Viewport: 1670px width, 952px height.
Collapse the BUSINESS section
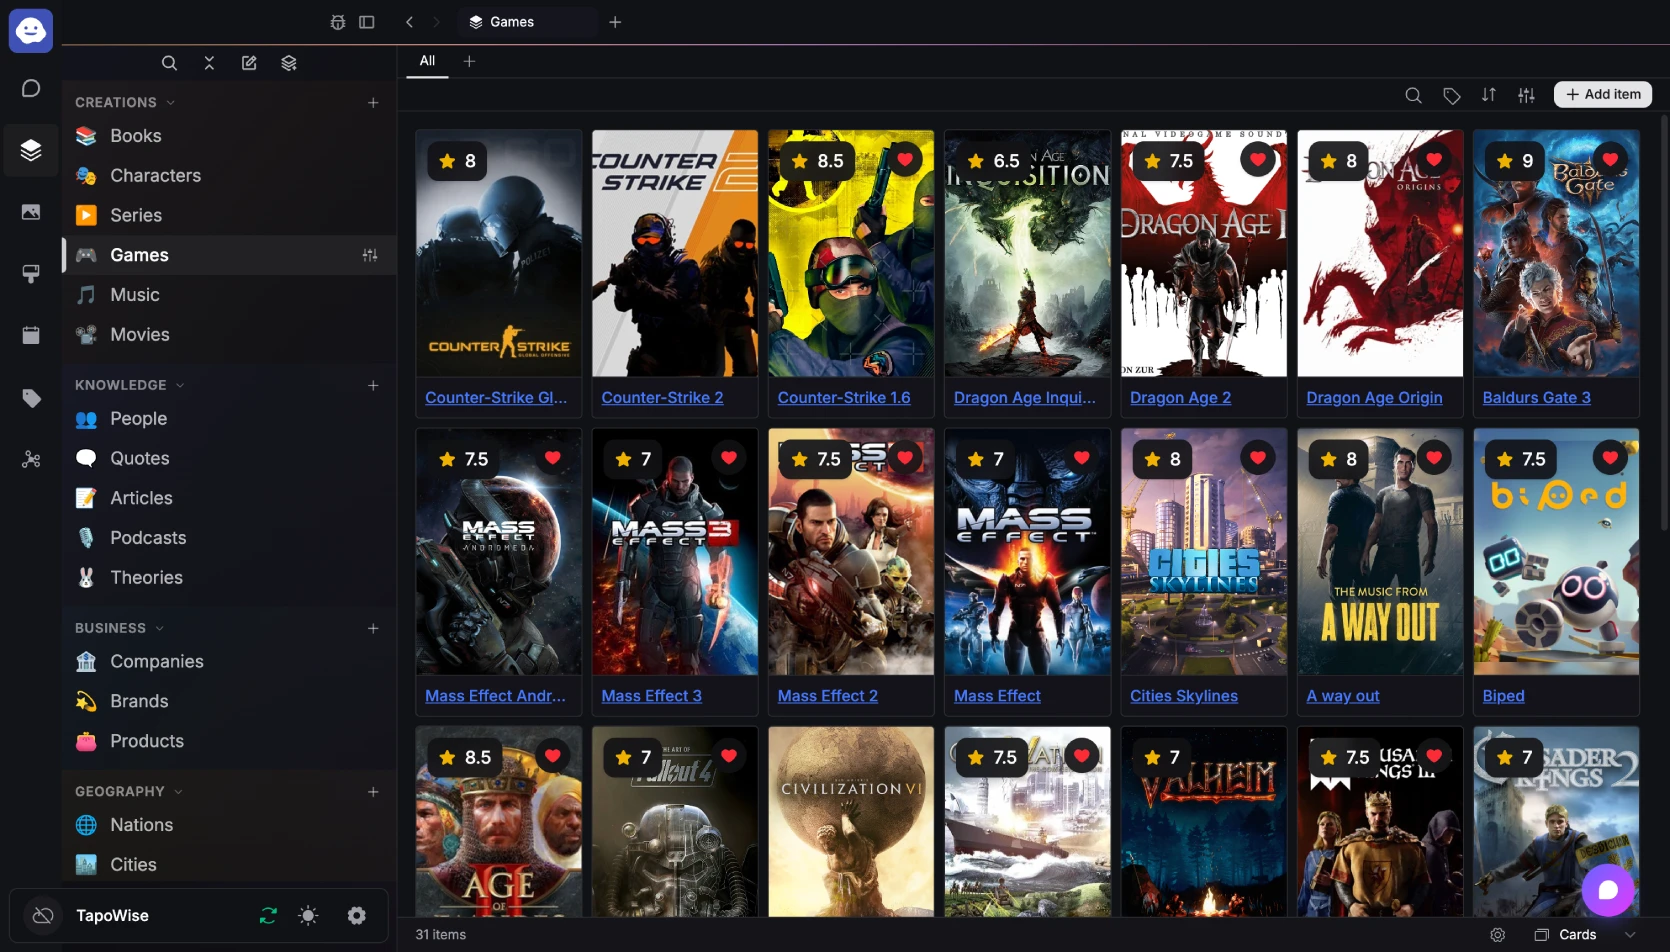pyautogui.click(x=120, y=628)
